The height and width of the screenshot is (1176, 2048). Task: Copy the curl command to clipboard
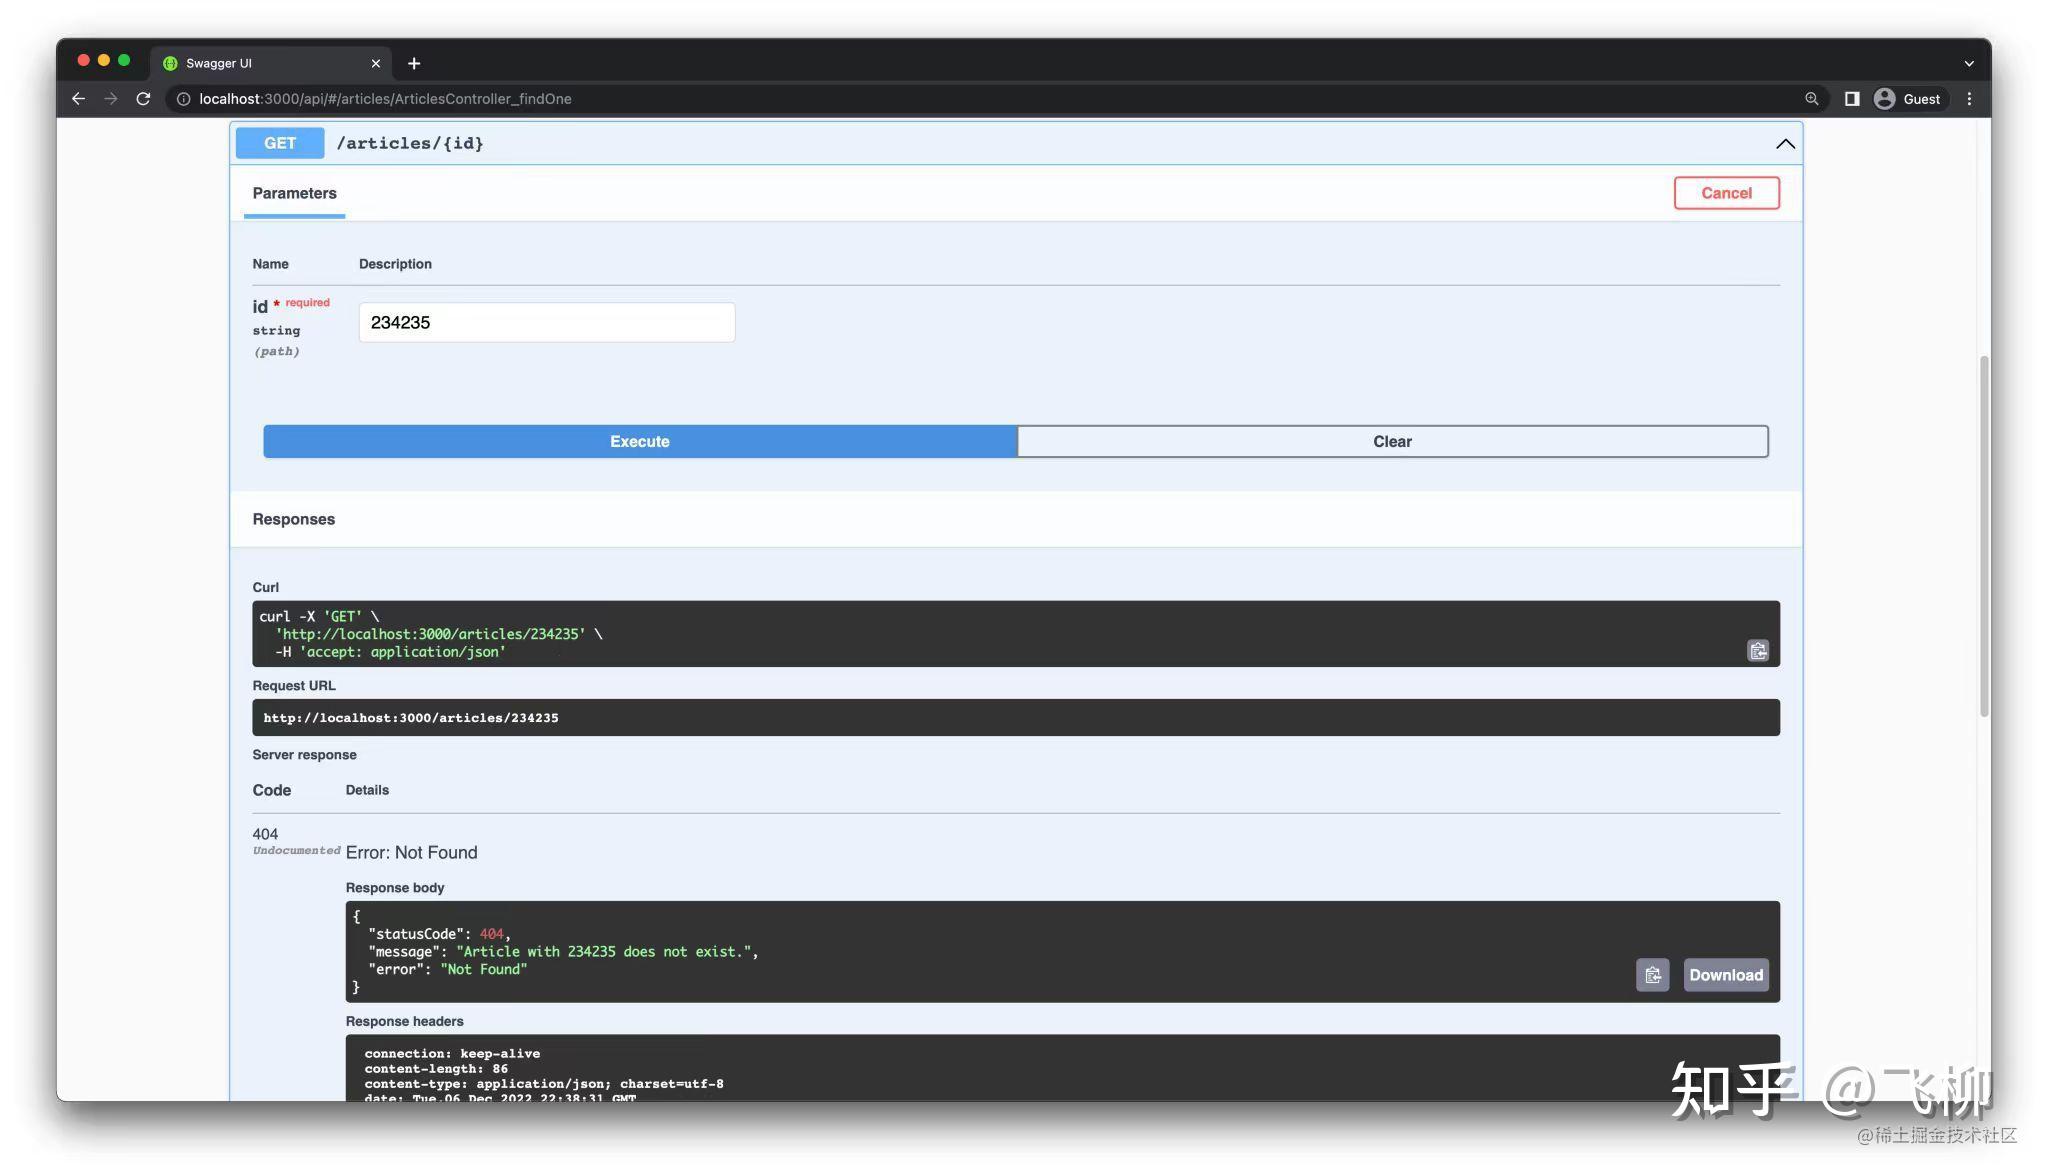[x=1757, y=650]
